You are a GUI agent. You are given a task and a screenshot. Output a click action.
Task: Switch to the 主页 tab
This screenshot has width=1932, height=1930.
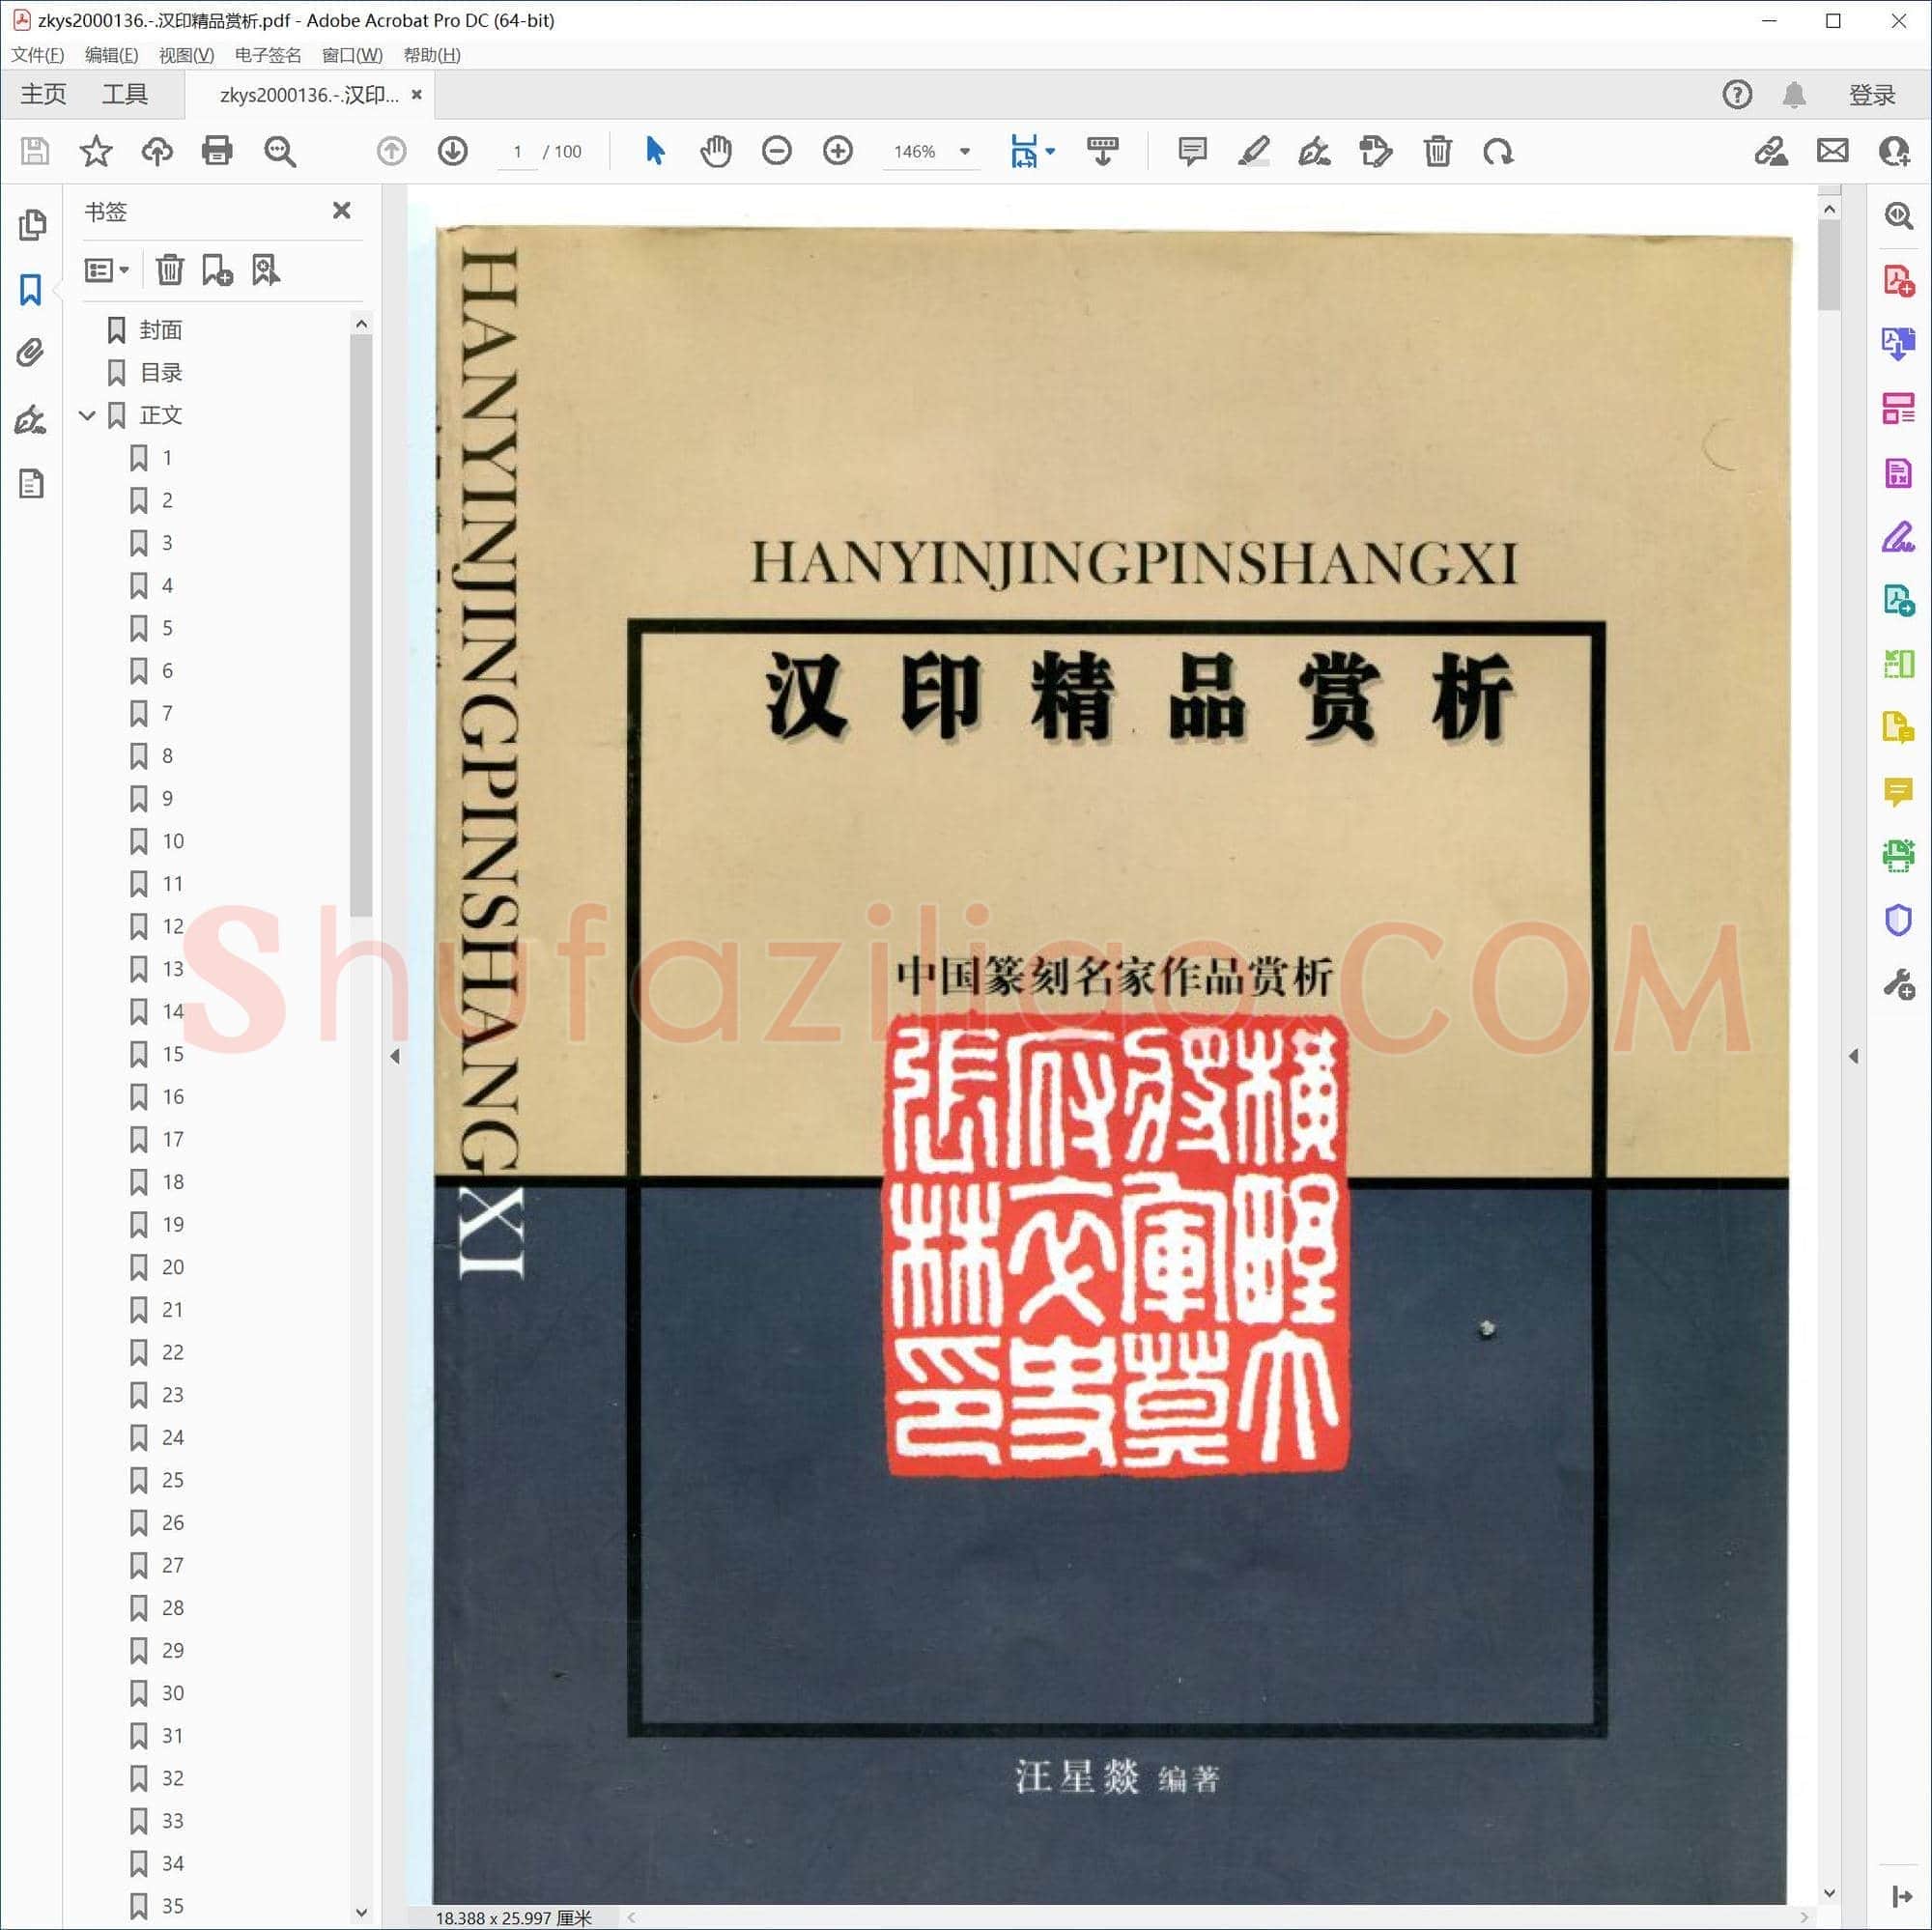pos(44,94)
